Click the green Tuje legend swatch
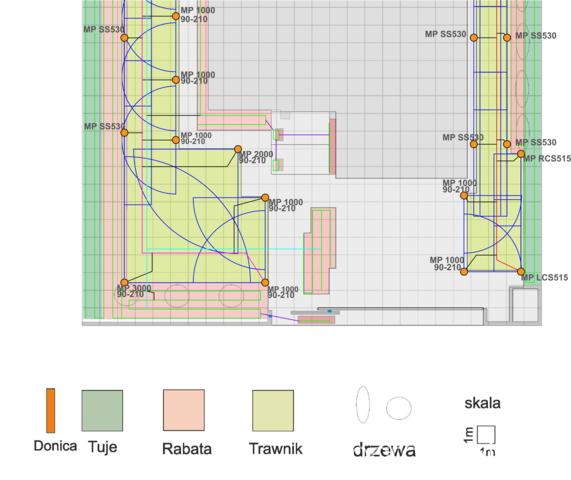571x480 pixels. (102, 410)
